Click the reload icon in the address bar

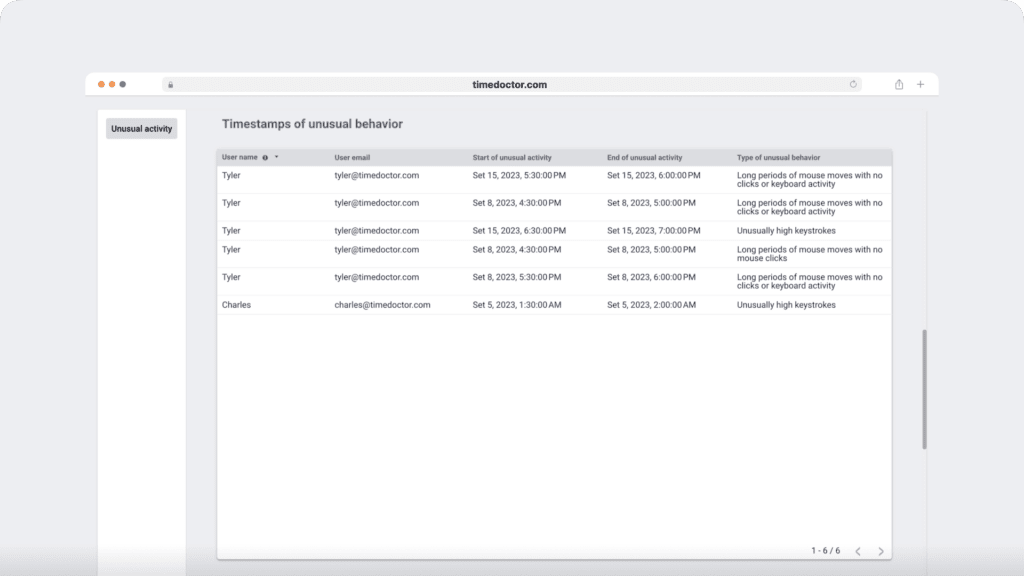tap(852, 84)
